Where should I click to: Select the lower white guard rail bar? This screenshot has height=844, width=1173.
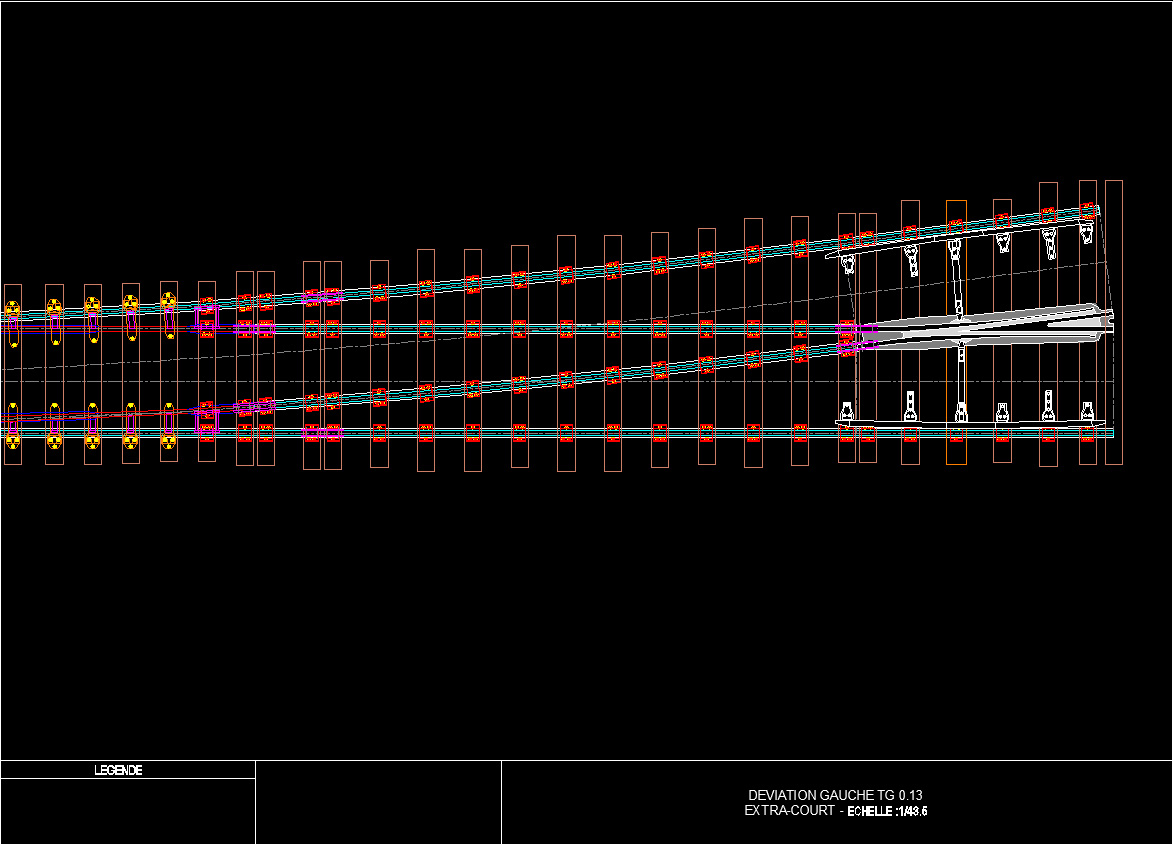click(970, 424)
